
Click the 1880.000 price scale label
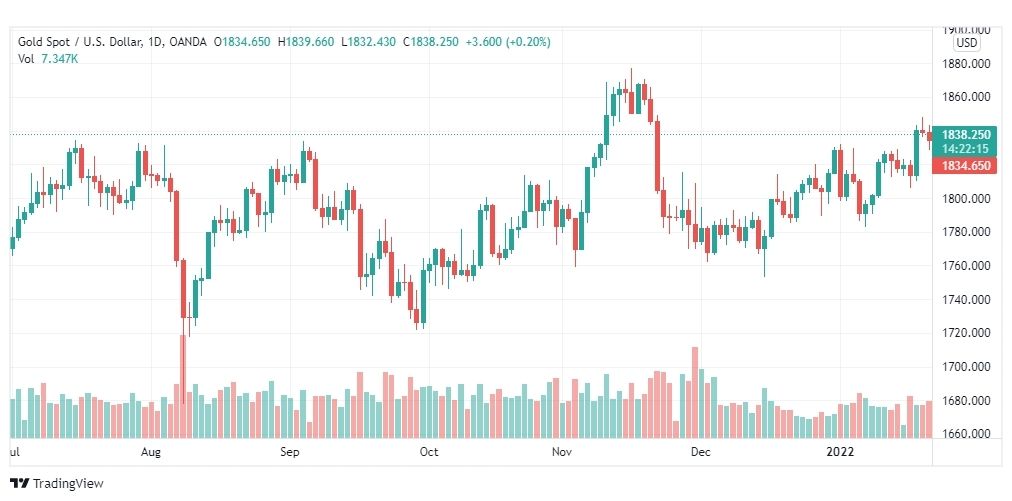(x=966, y=64)
